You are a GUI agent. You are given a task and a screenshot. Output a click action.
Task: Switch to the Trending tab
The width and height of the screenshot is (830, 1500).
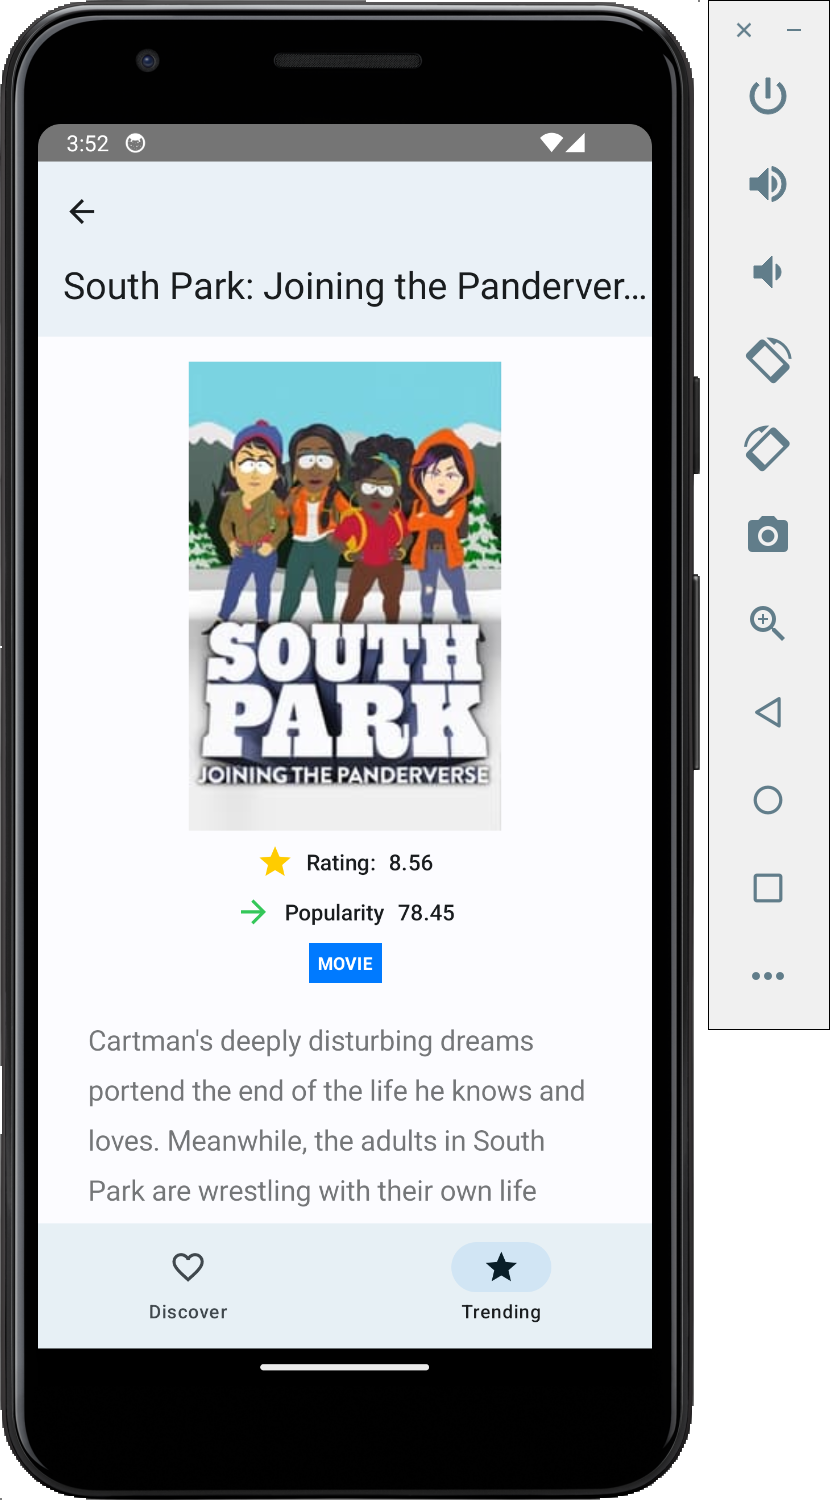pos(501,1285)
